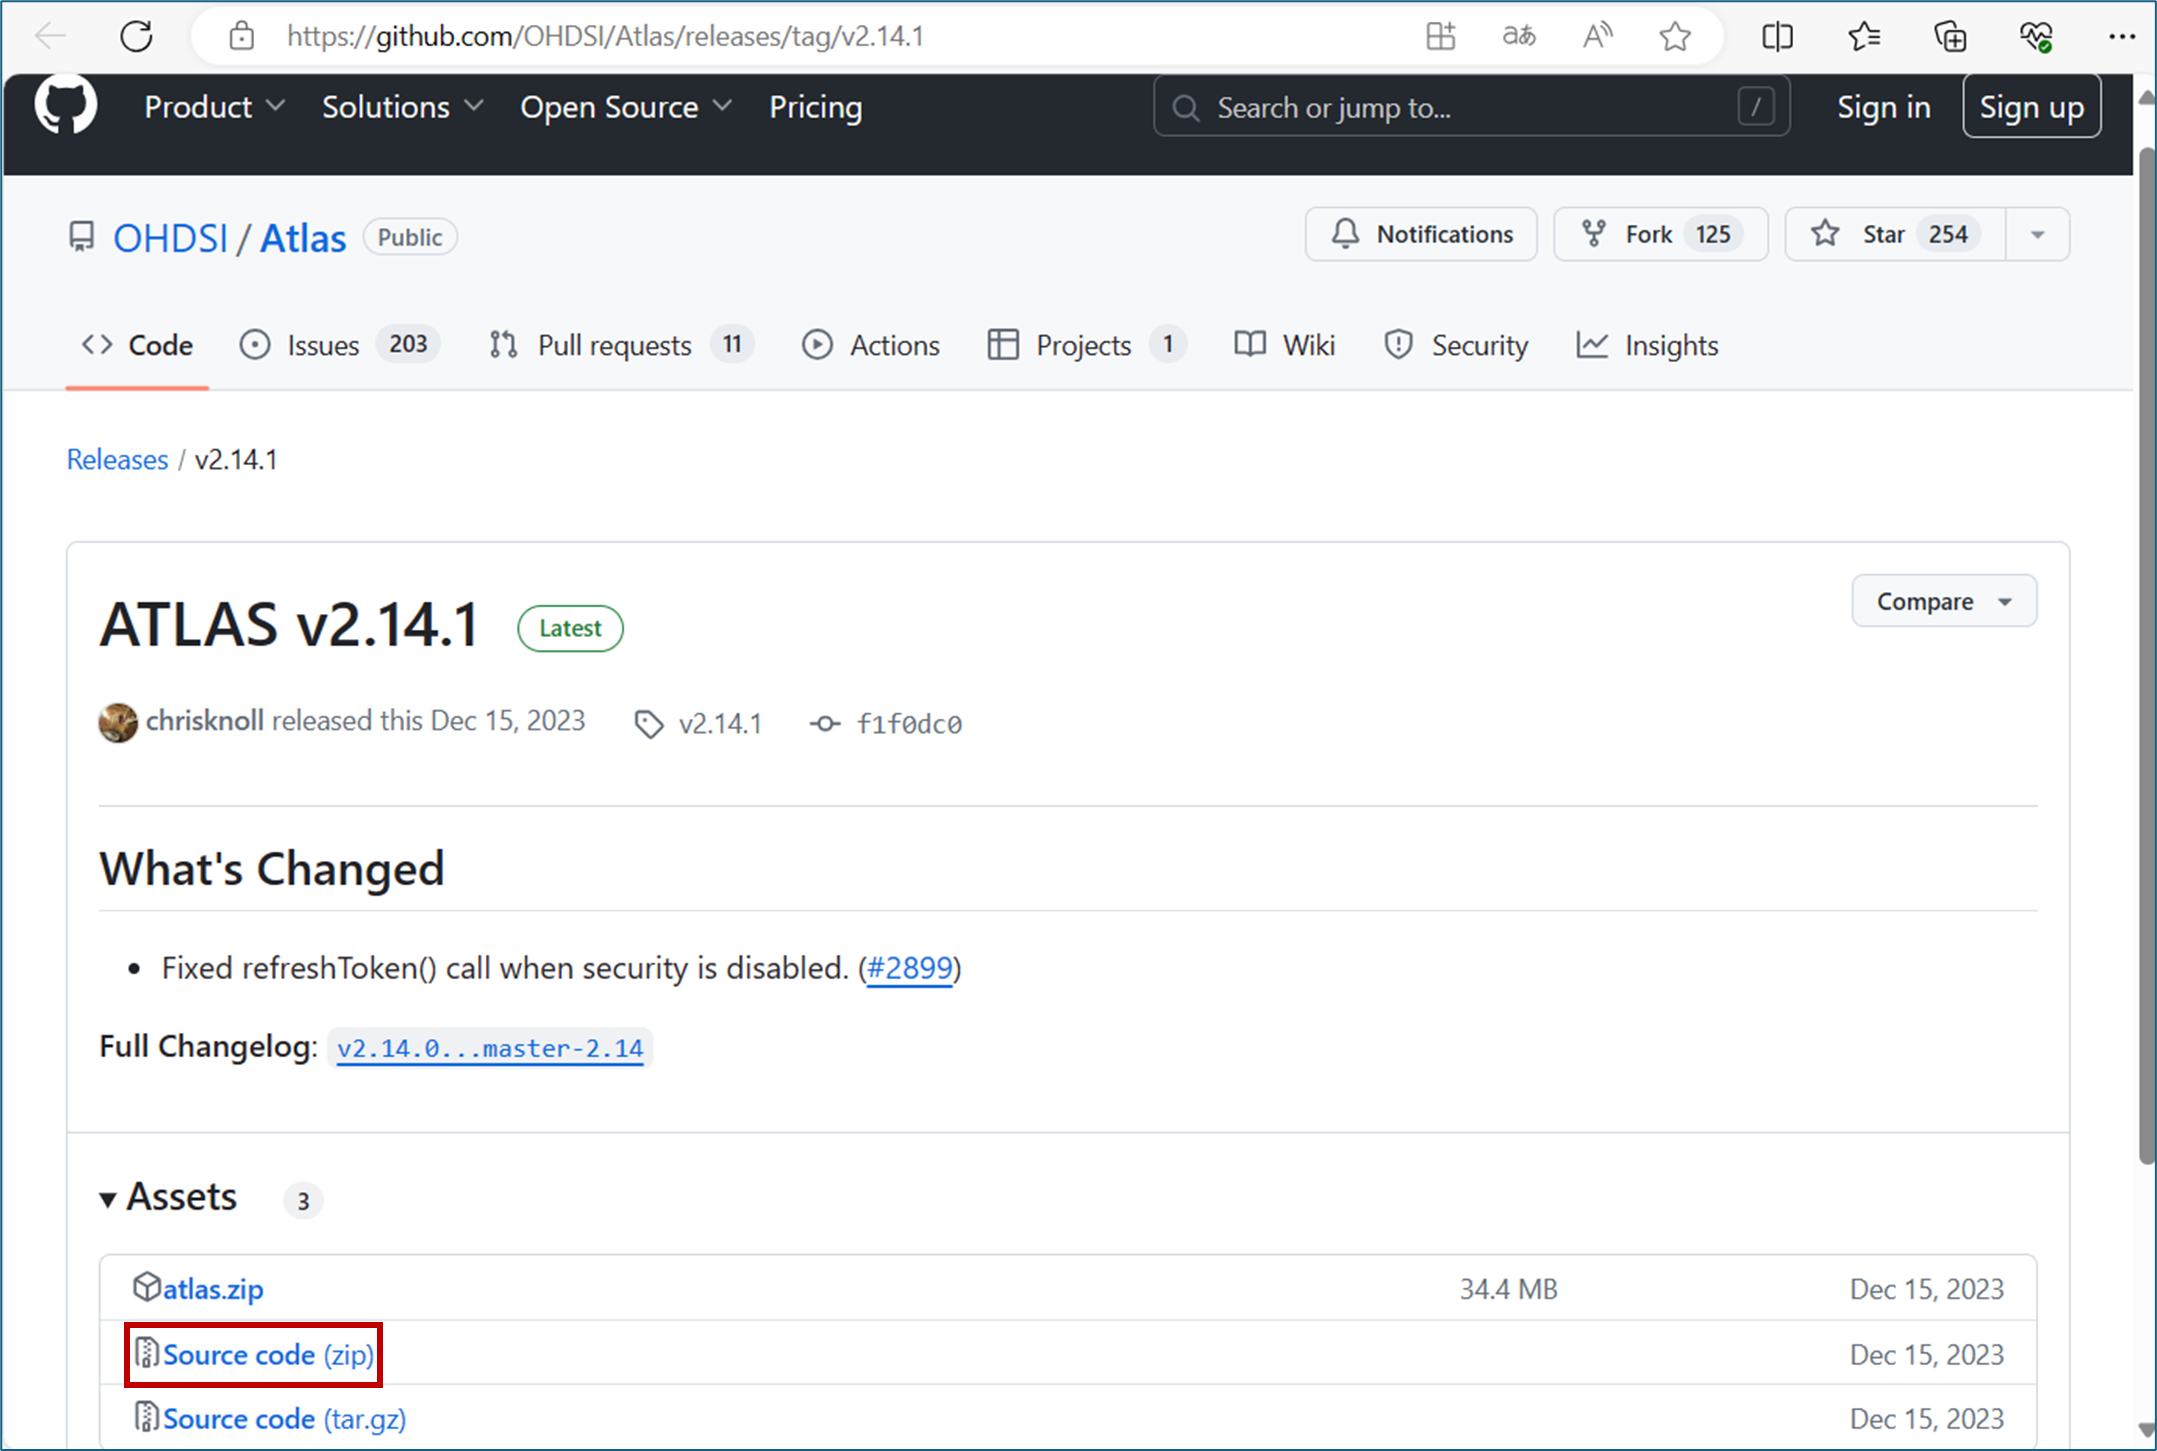Screen dimensions: 2157x1451
Task: Open pull request #2899 link
Action: [x=909, y=968]
